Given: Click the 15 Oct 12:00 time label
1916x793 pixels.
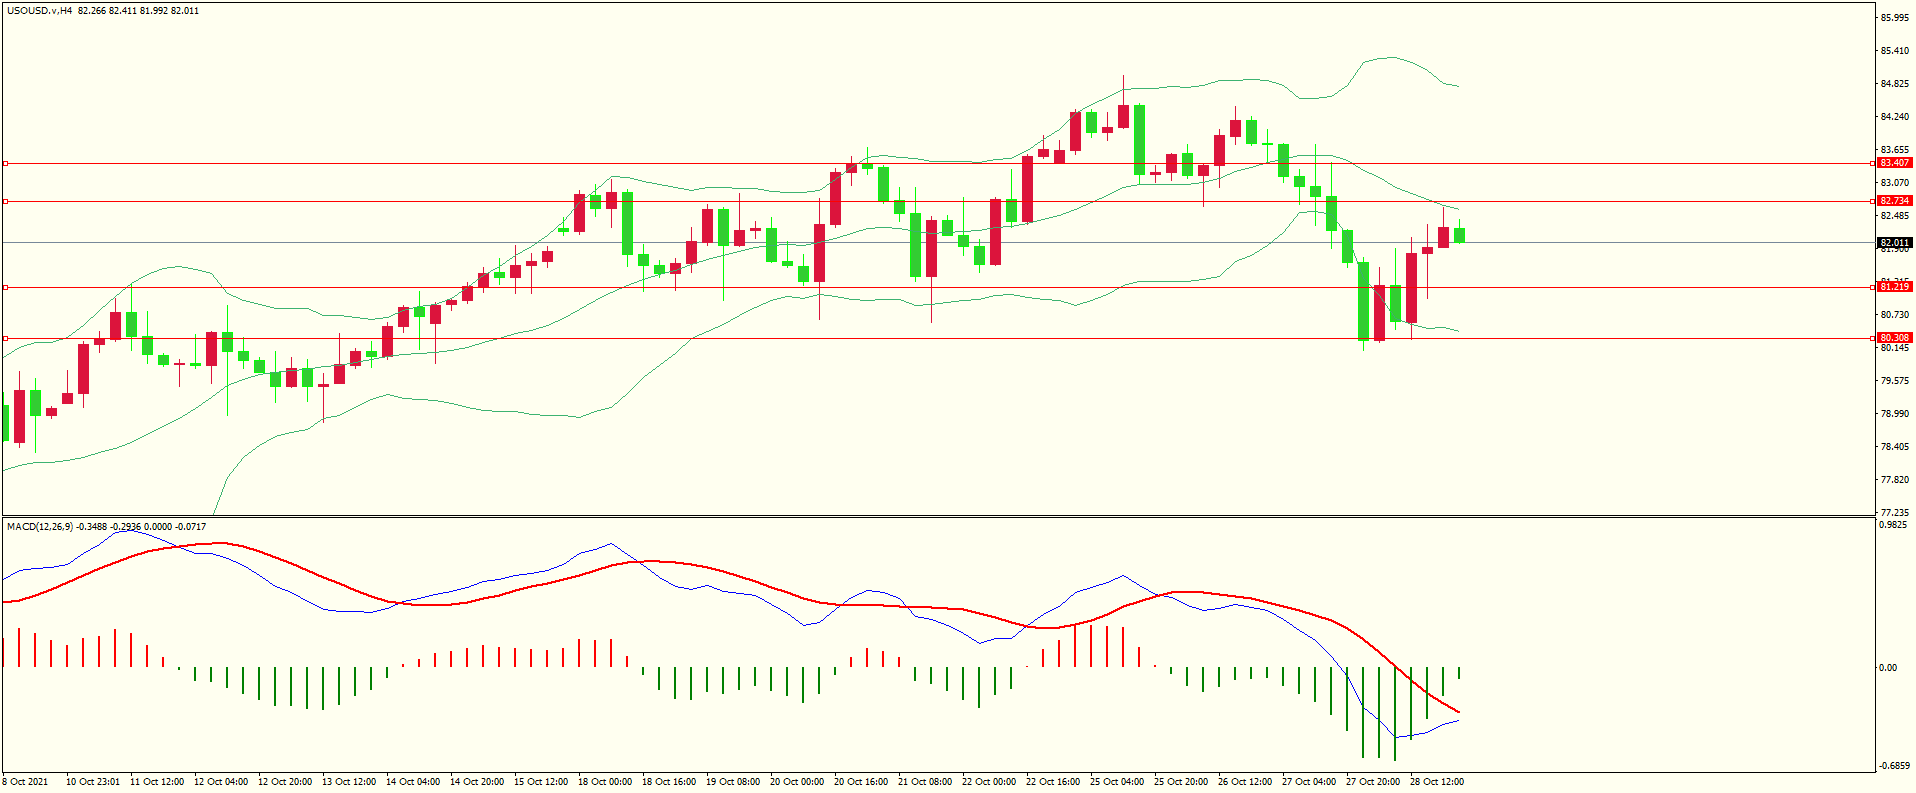Looking at the screenshot, I should point(541,782).
